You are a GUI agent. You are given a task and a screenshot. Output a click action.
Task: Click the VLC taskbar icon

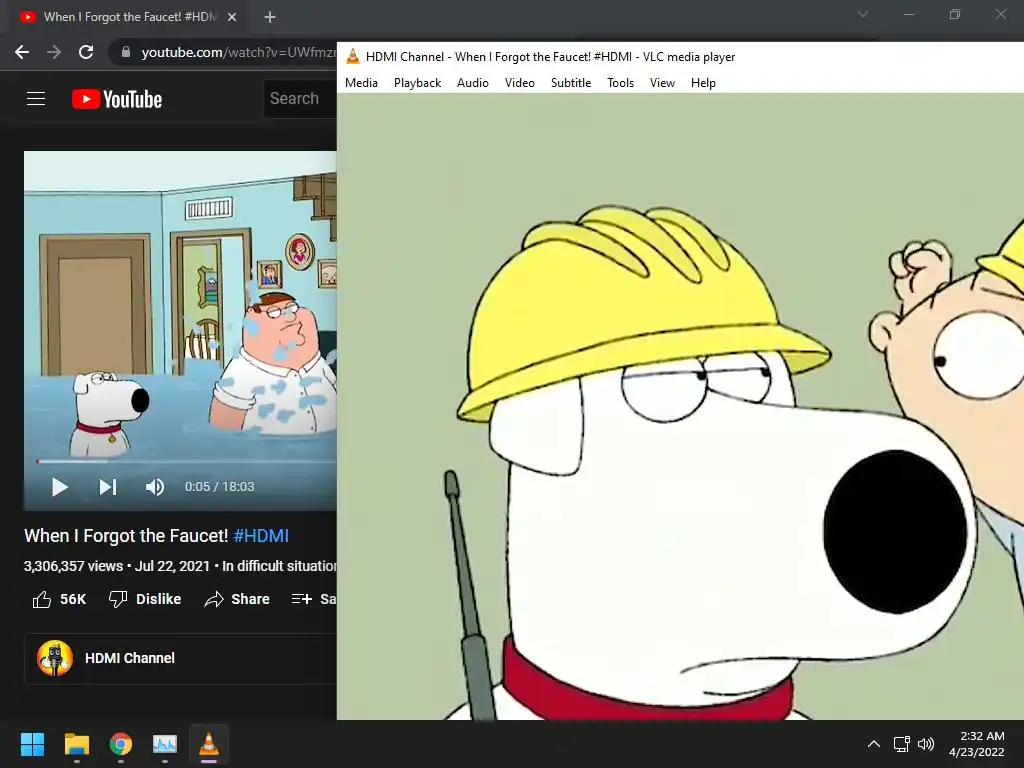(x=209, y=744)
